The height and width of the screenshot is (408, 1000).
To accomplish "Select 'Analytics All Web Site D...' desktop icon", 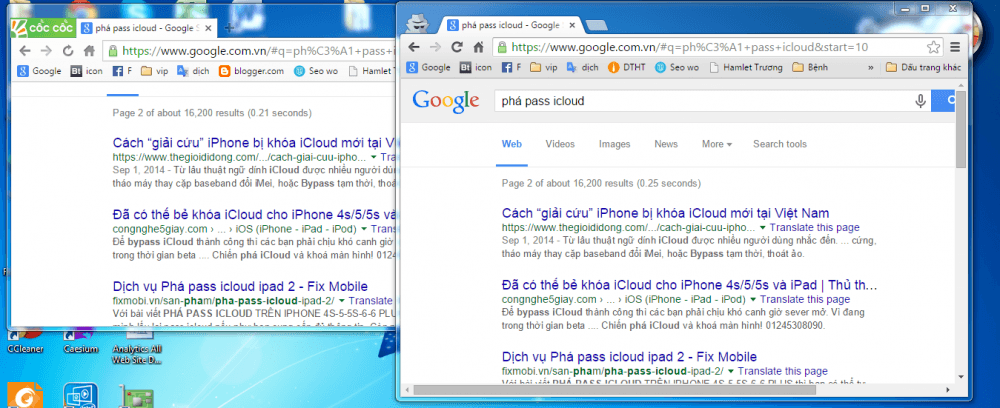I will pyautogui.click(x=137, y=349).
